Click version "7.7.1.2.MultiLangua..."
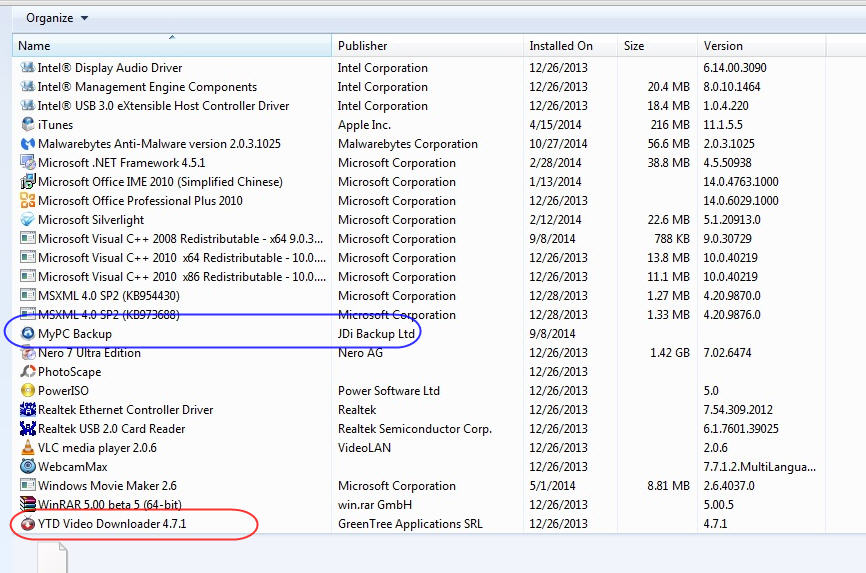 [x=759, y=467]
